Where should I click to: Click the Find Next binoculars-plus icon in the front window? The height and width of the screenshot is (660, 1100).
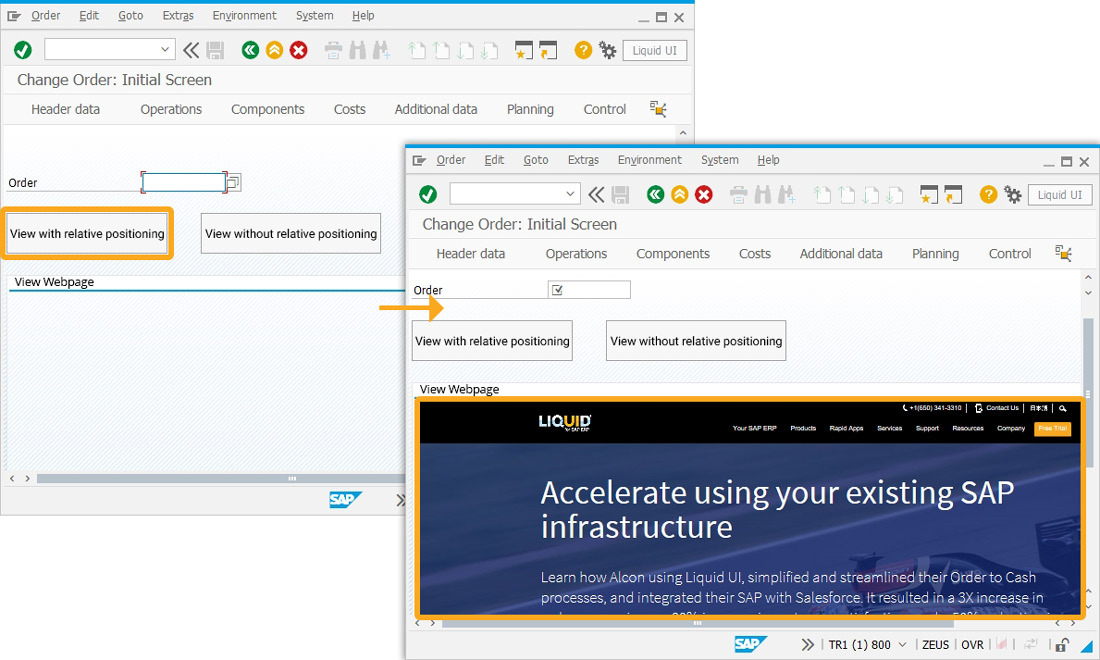pyautogui.click(x=786, y=194)
